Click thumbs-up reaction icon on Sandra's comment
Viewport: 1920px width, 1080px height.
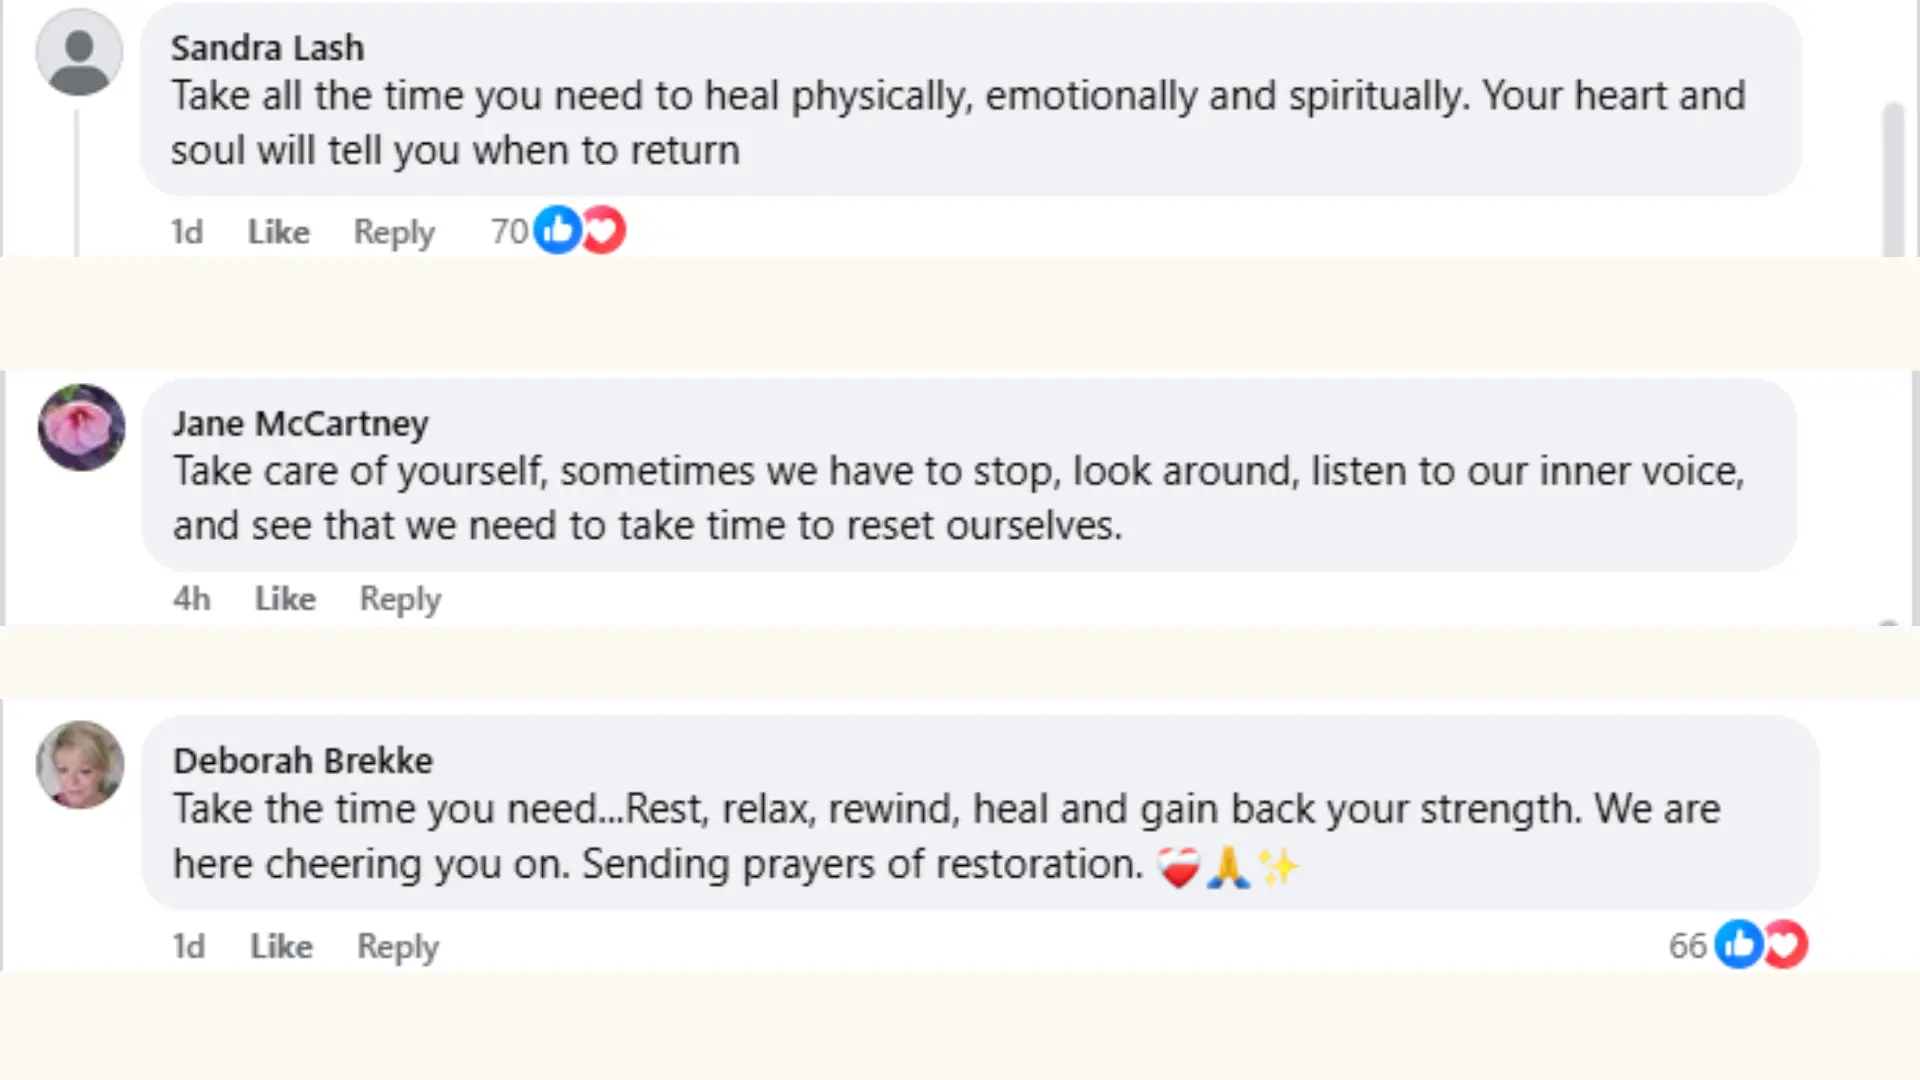coord(557,230)
